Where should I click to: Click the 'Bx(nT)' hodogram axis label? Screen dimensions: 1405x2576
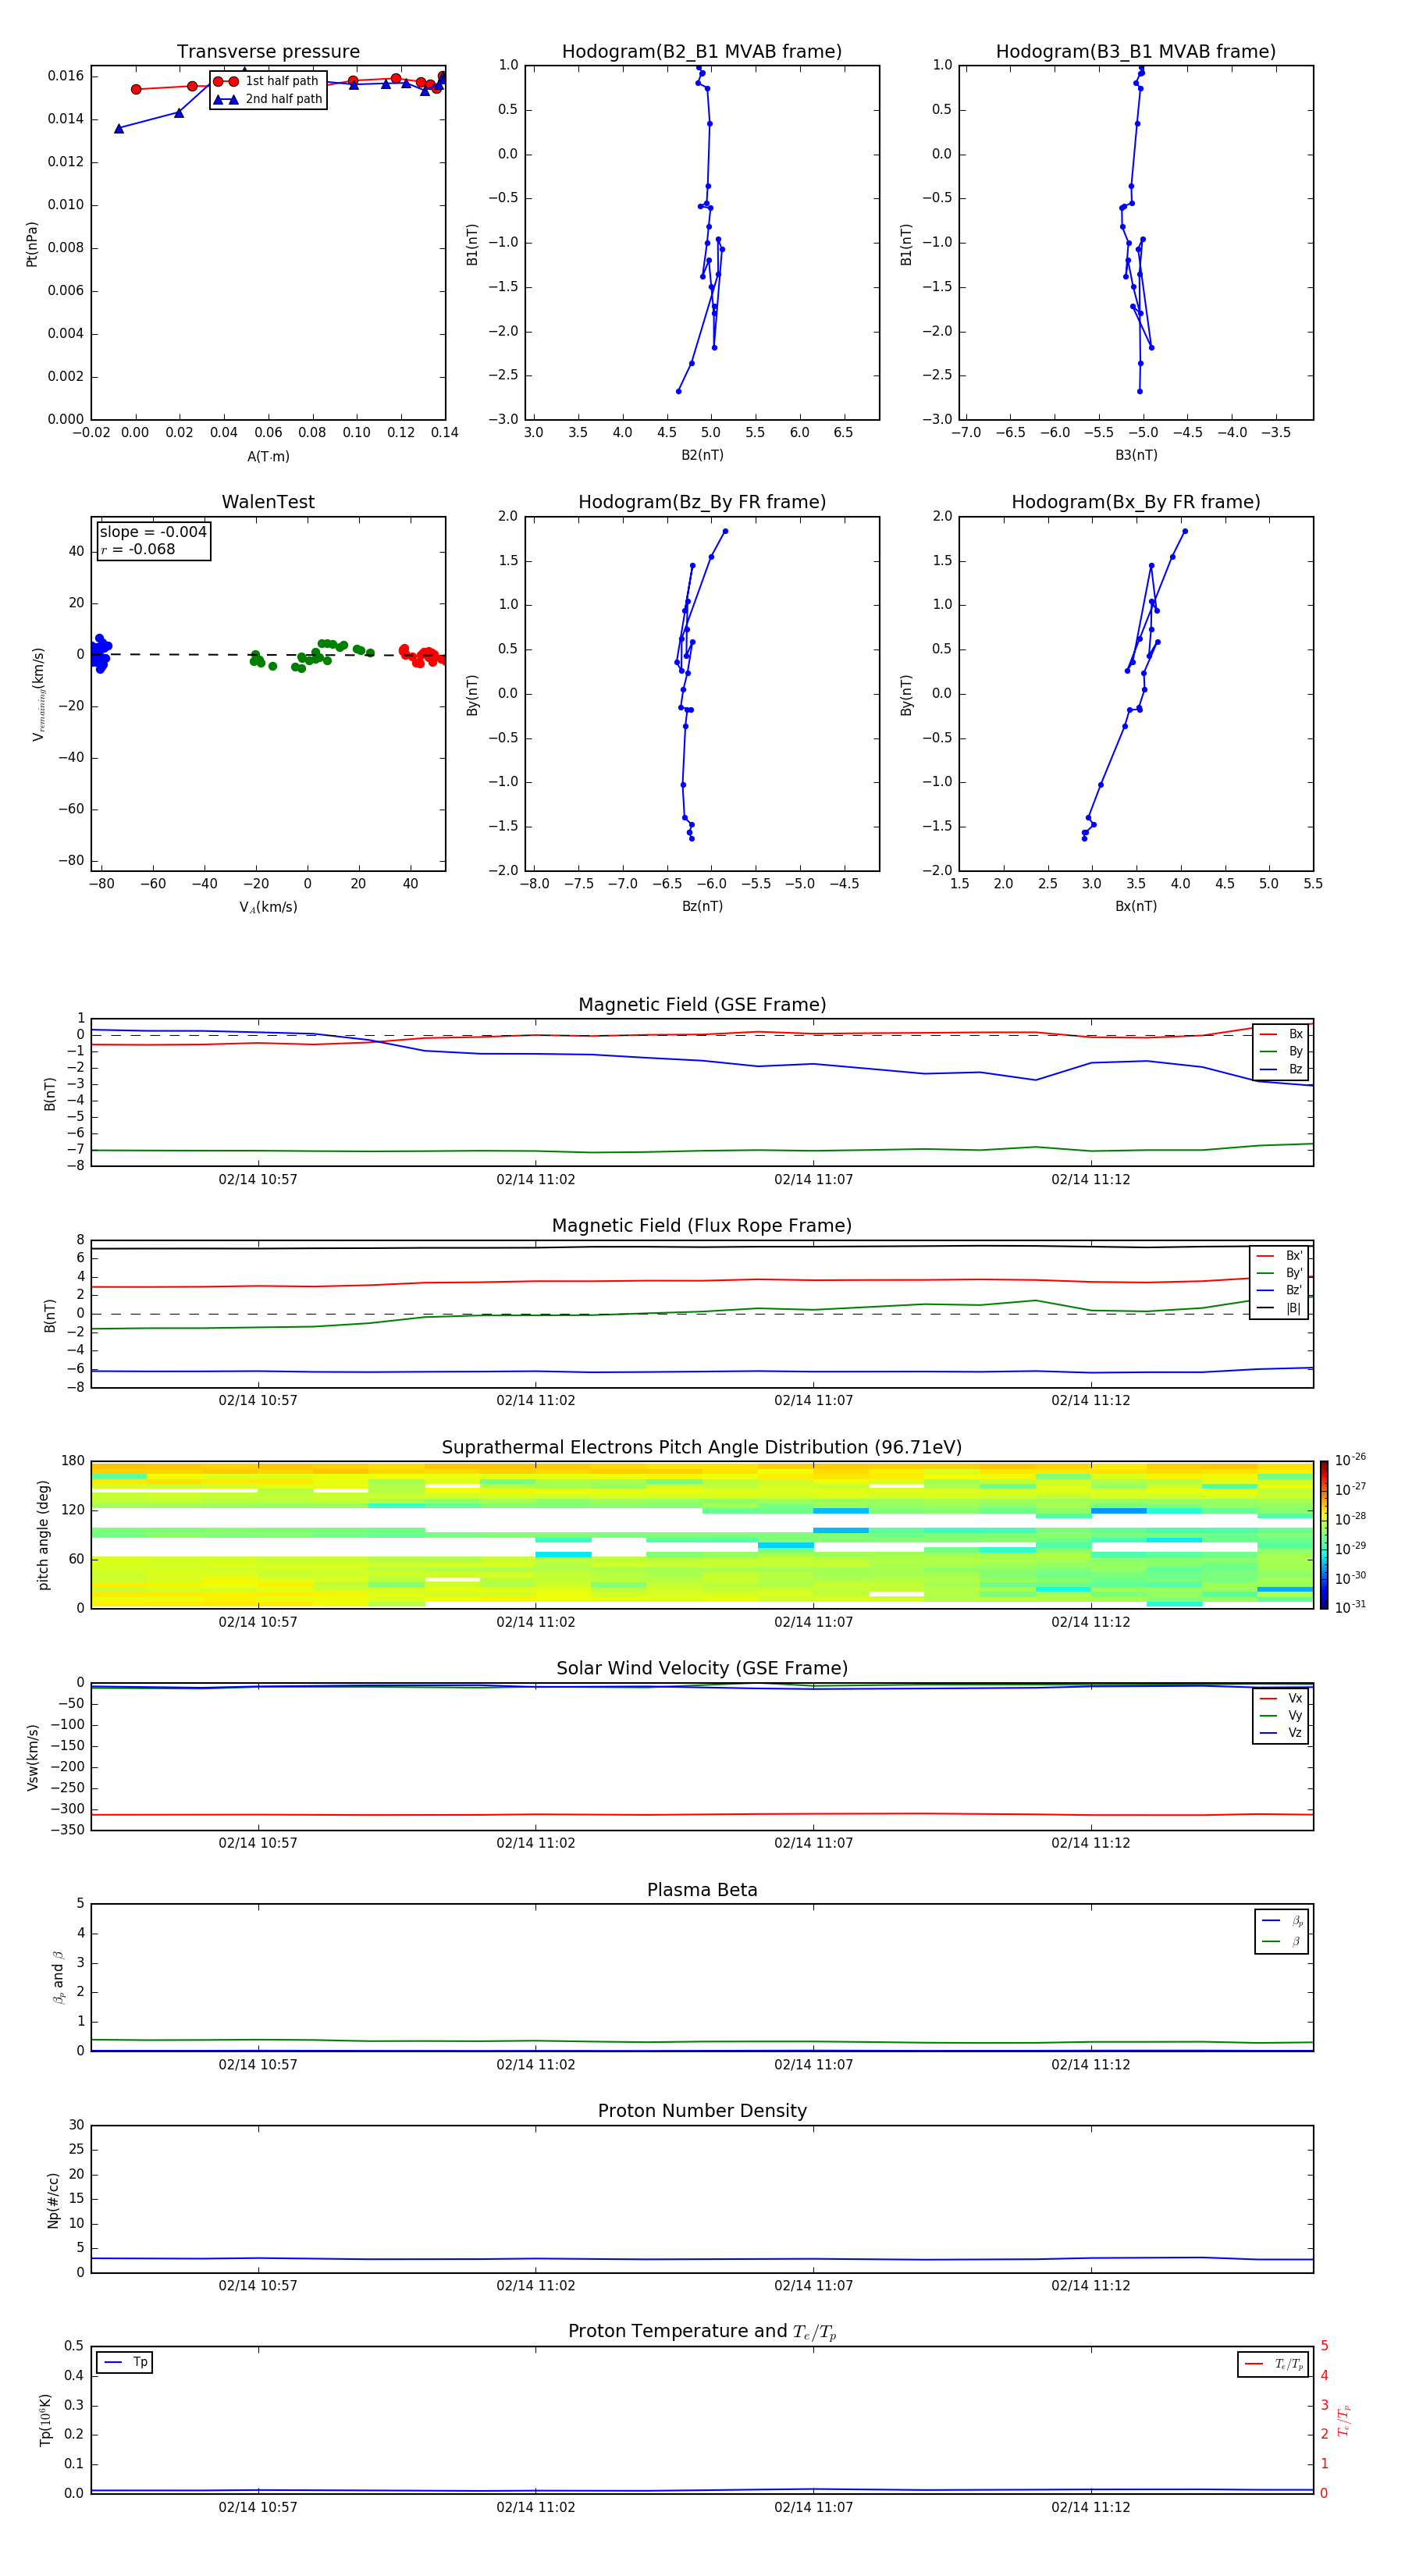pyautogui.click(x=1136, y=907)
